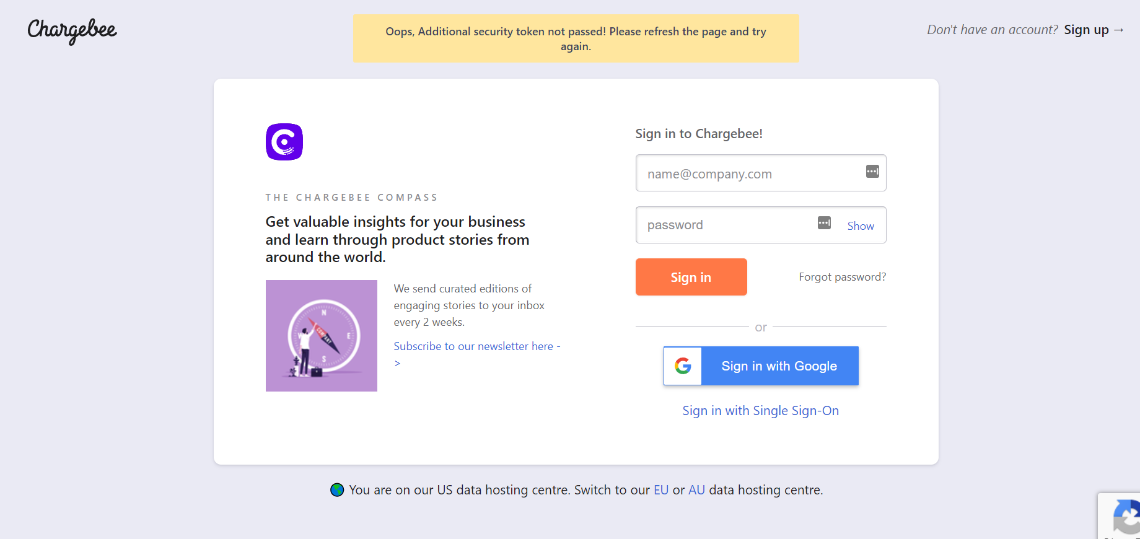Subscribe to our newsletter link
This screenshot has height=539, width=1140.
click(x=476, y=346)
